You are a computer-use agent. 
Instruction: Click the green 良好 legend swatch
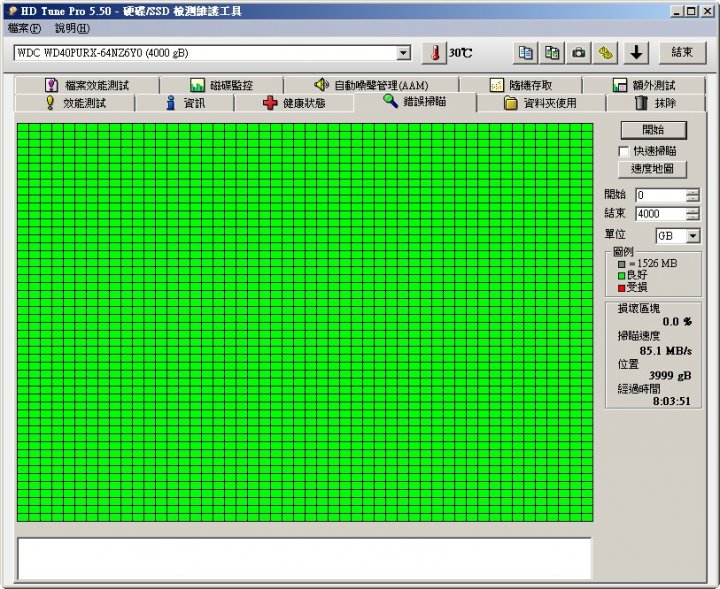[621, 276]
